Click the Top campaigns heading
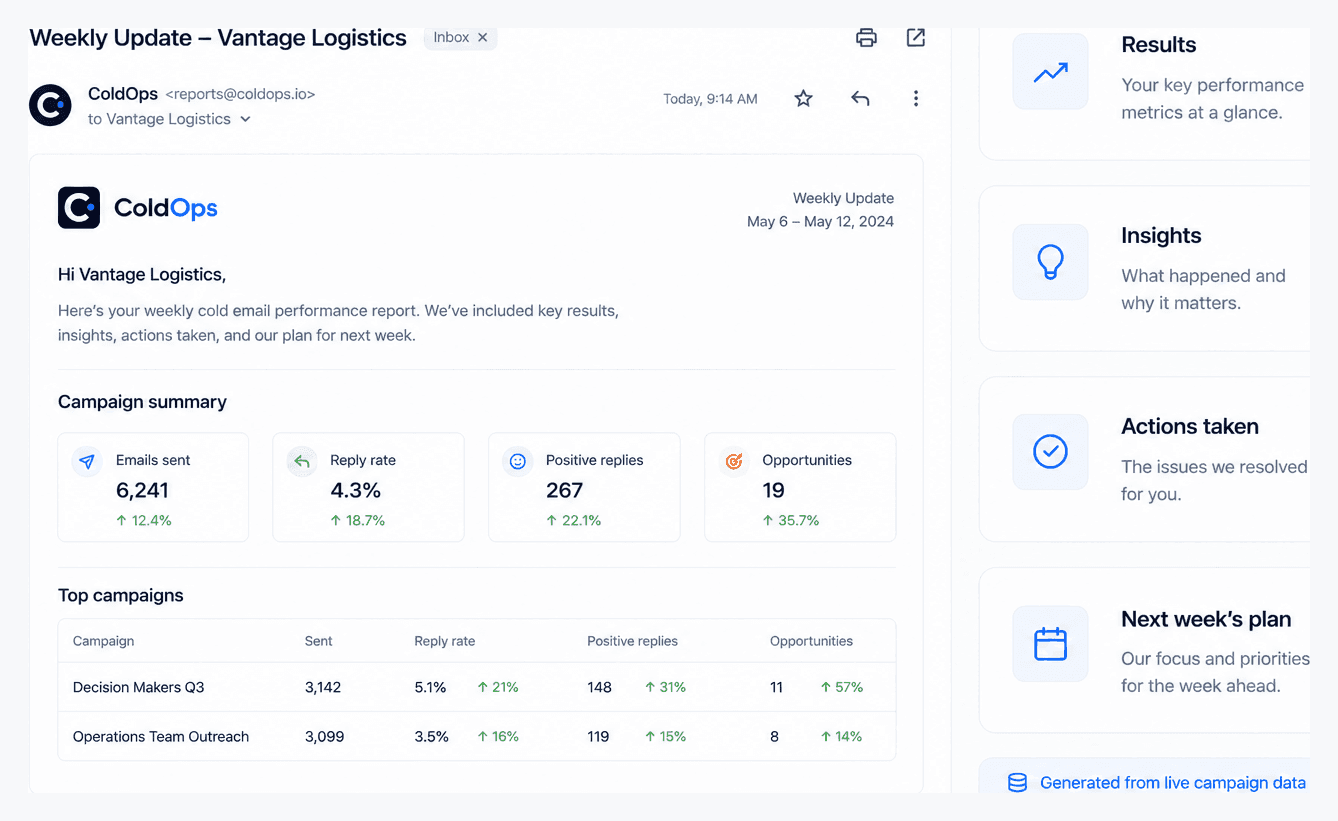This screenshot has height=821, width=1338. pyautogui.click(x=121, y=595)
